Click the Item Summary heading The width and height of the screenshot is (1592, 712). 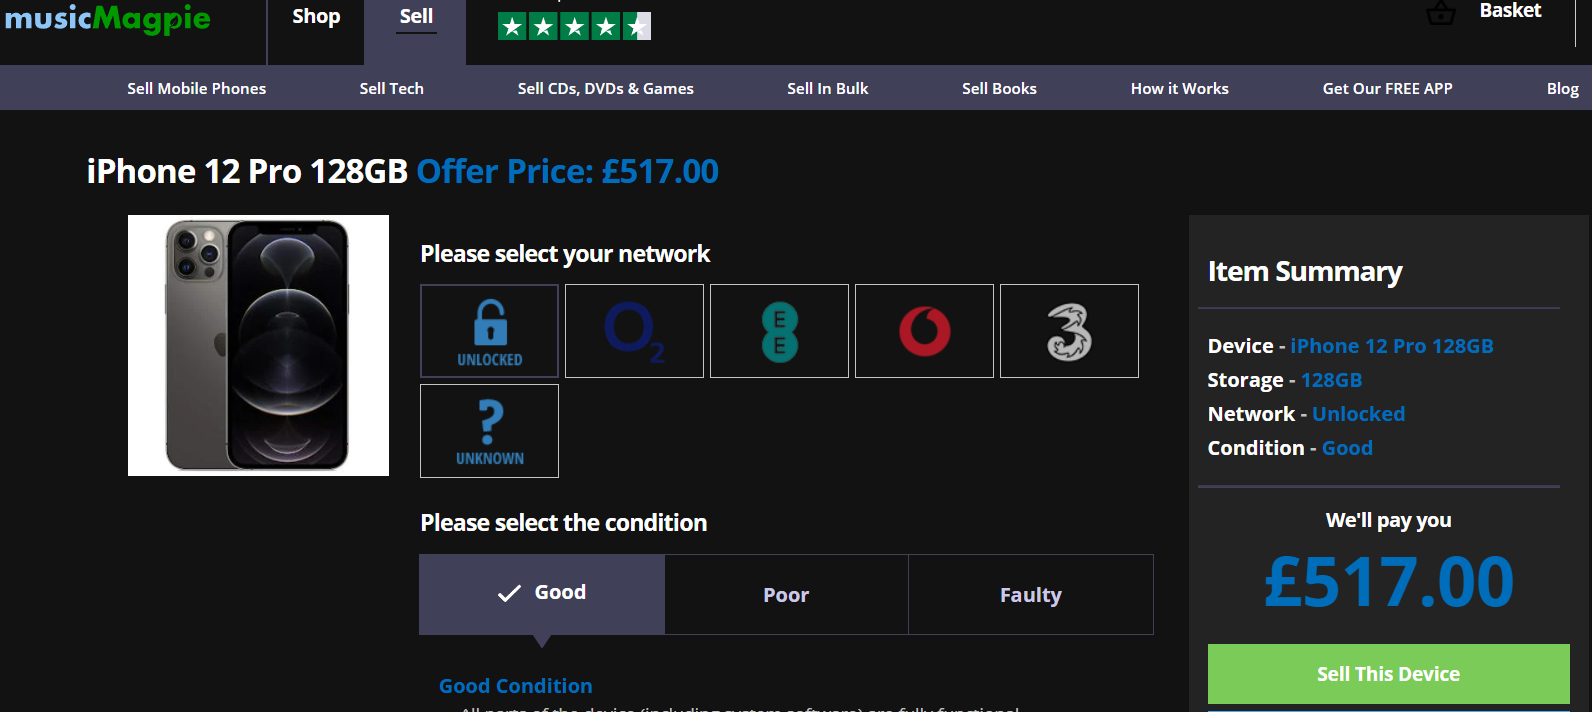1305,272
